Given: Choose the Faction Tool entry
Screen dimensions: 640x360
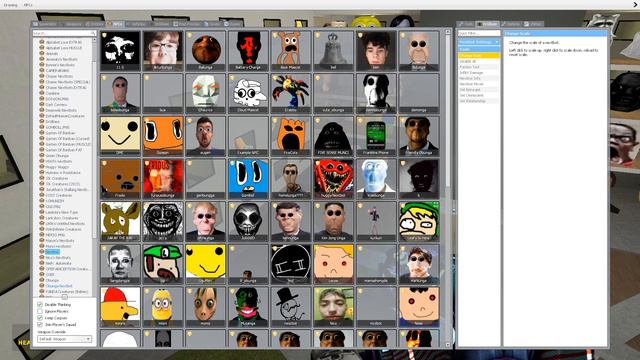Looking at the screenshot, I should [x=479, y=67].
